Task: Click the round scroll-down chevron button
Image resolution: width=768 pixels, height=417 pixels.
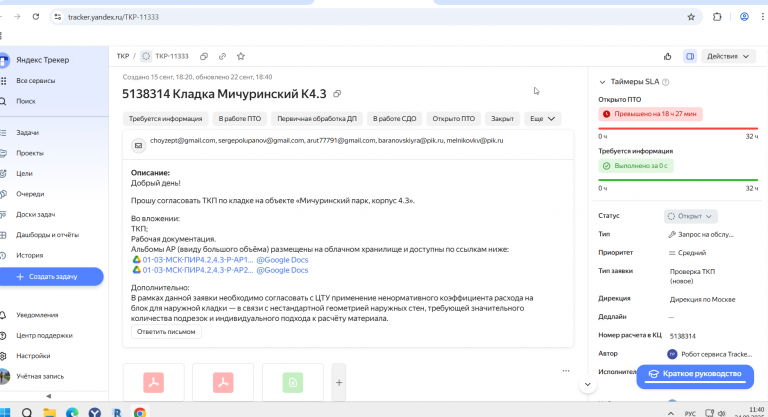Action: [x=587, y=385]
